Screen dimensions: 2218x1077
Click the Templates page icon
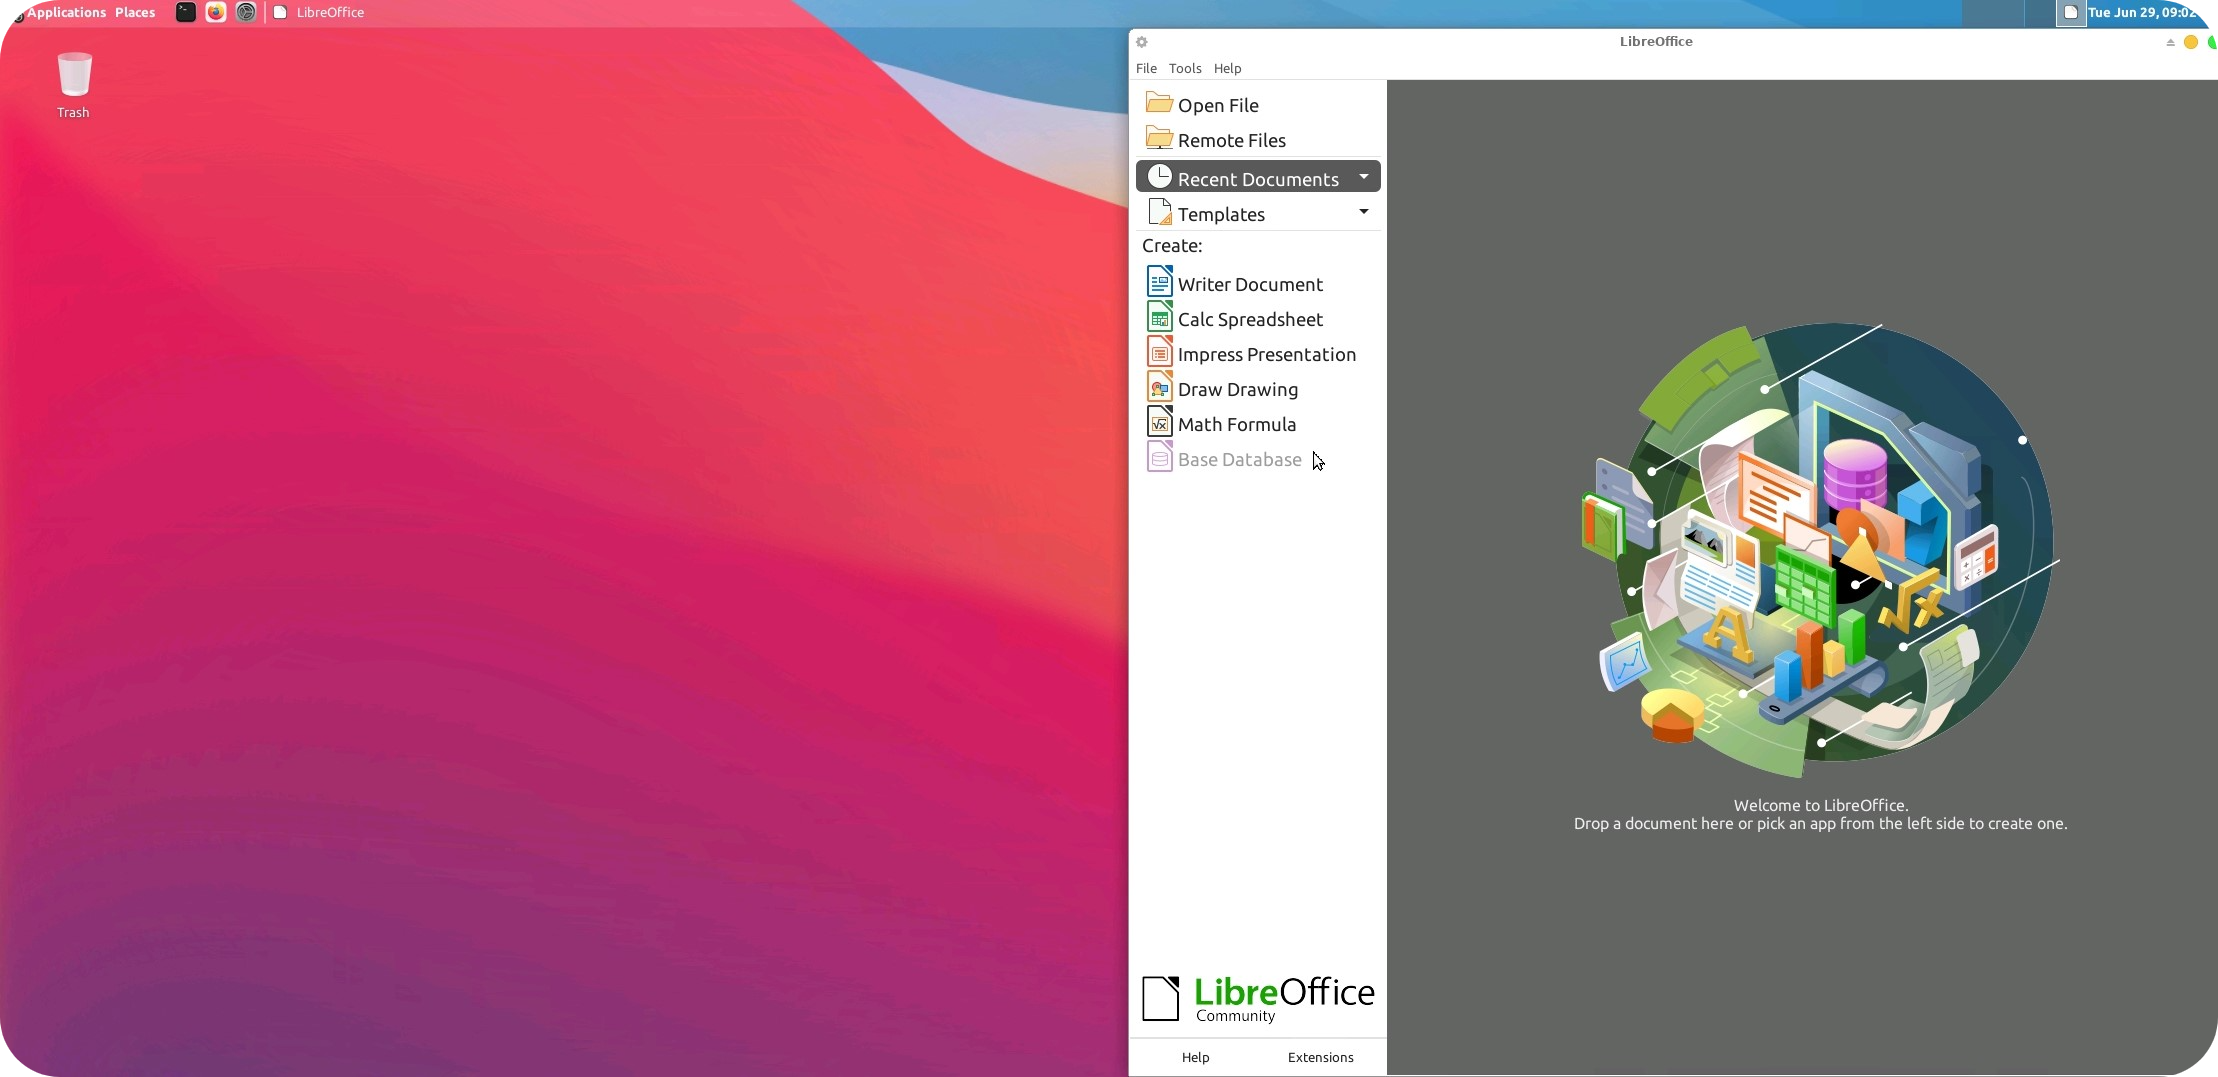1159,212
